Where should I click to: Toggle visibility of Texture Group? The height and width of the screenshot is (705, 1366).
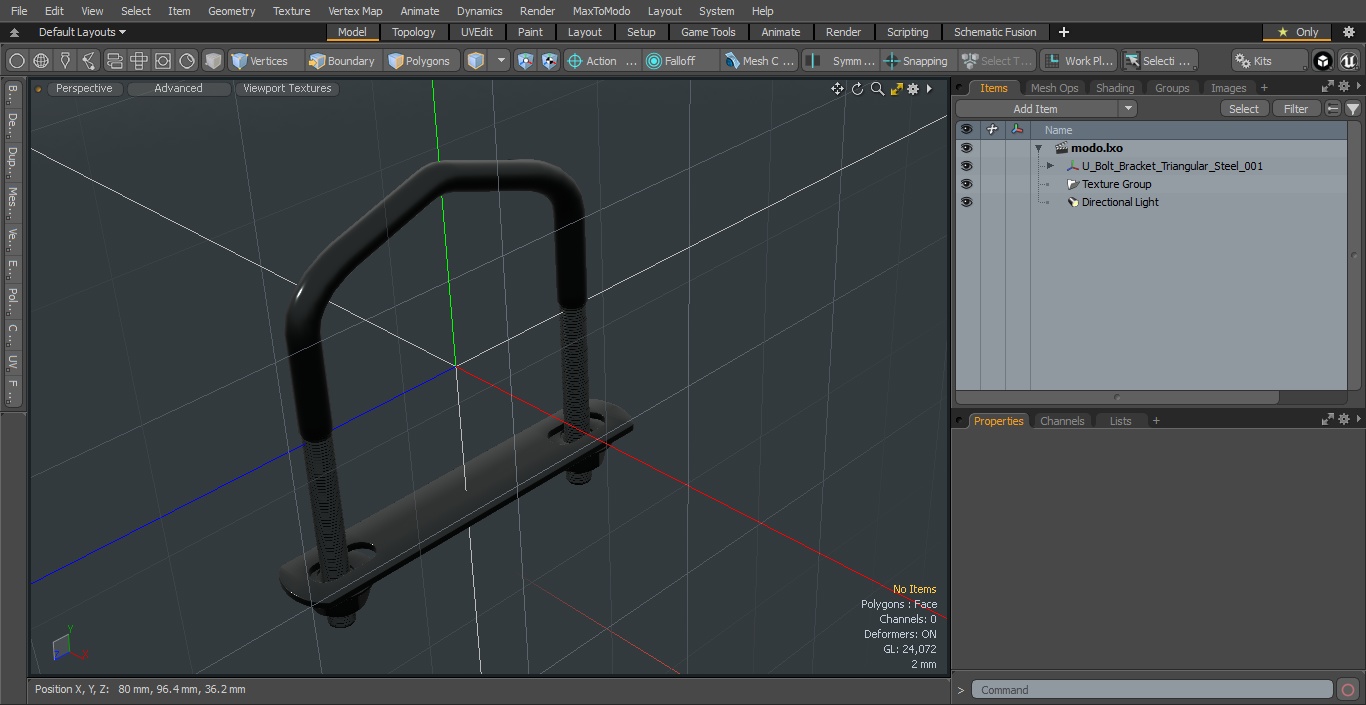click(x=966, y=184)
